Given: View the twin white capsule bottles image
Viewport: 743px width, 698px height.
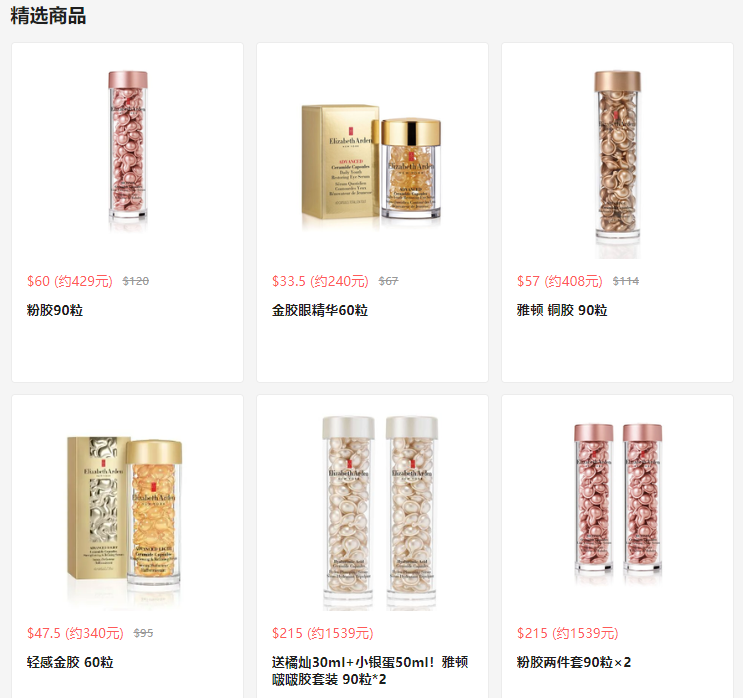Looking at the screenshot, I should [380, 513].
